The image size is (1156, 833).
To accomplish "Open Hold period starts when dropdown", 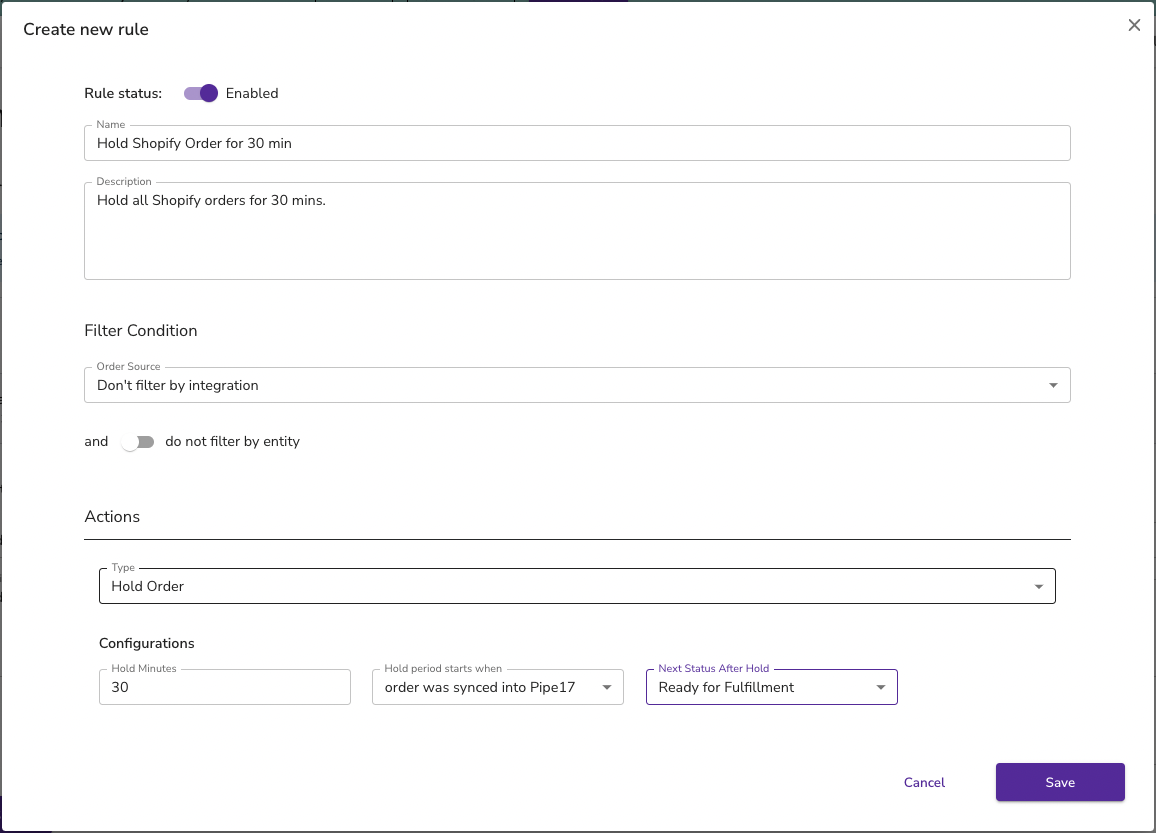I will point(498,687).
